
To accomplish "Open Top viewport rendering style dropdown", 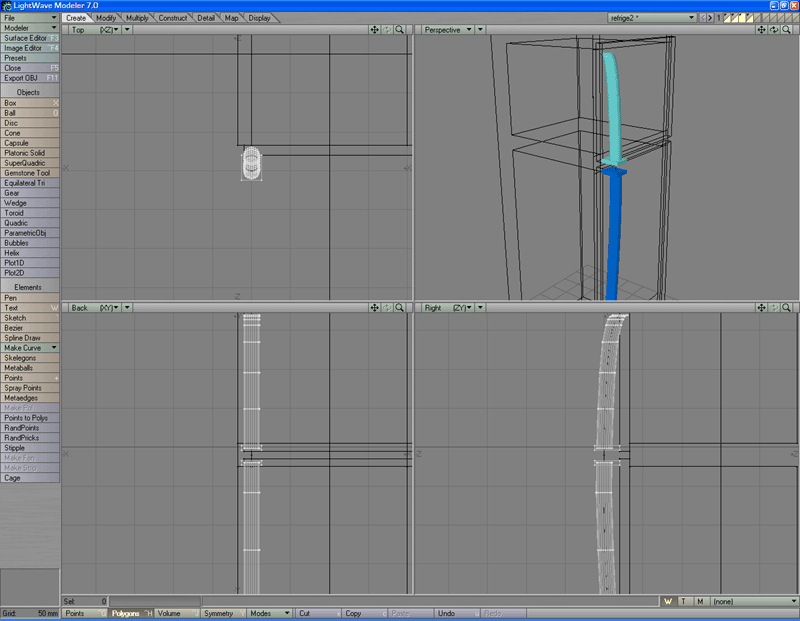I will click(x=127, y=30).
